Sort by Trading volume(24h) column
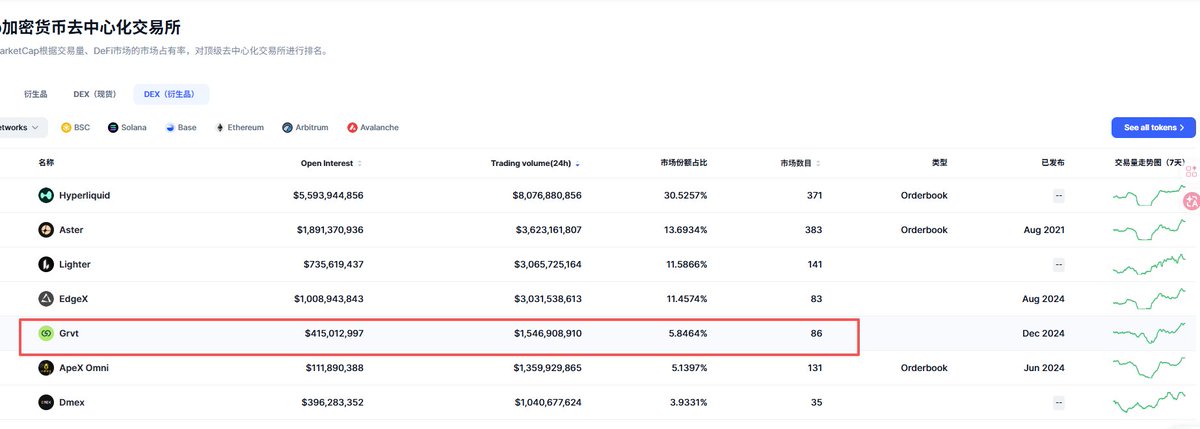This screenshot has height=429, width=1200. click(535, 163)
